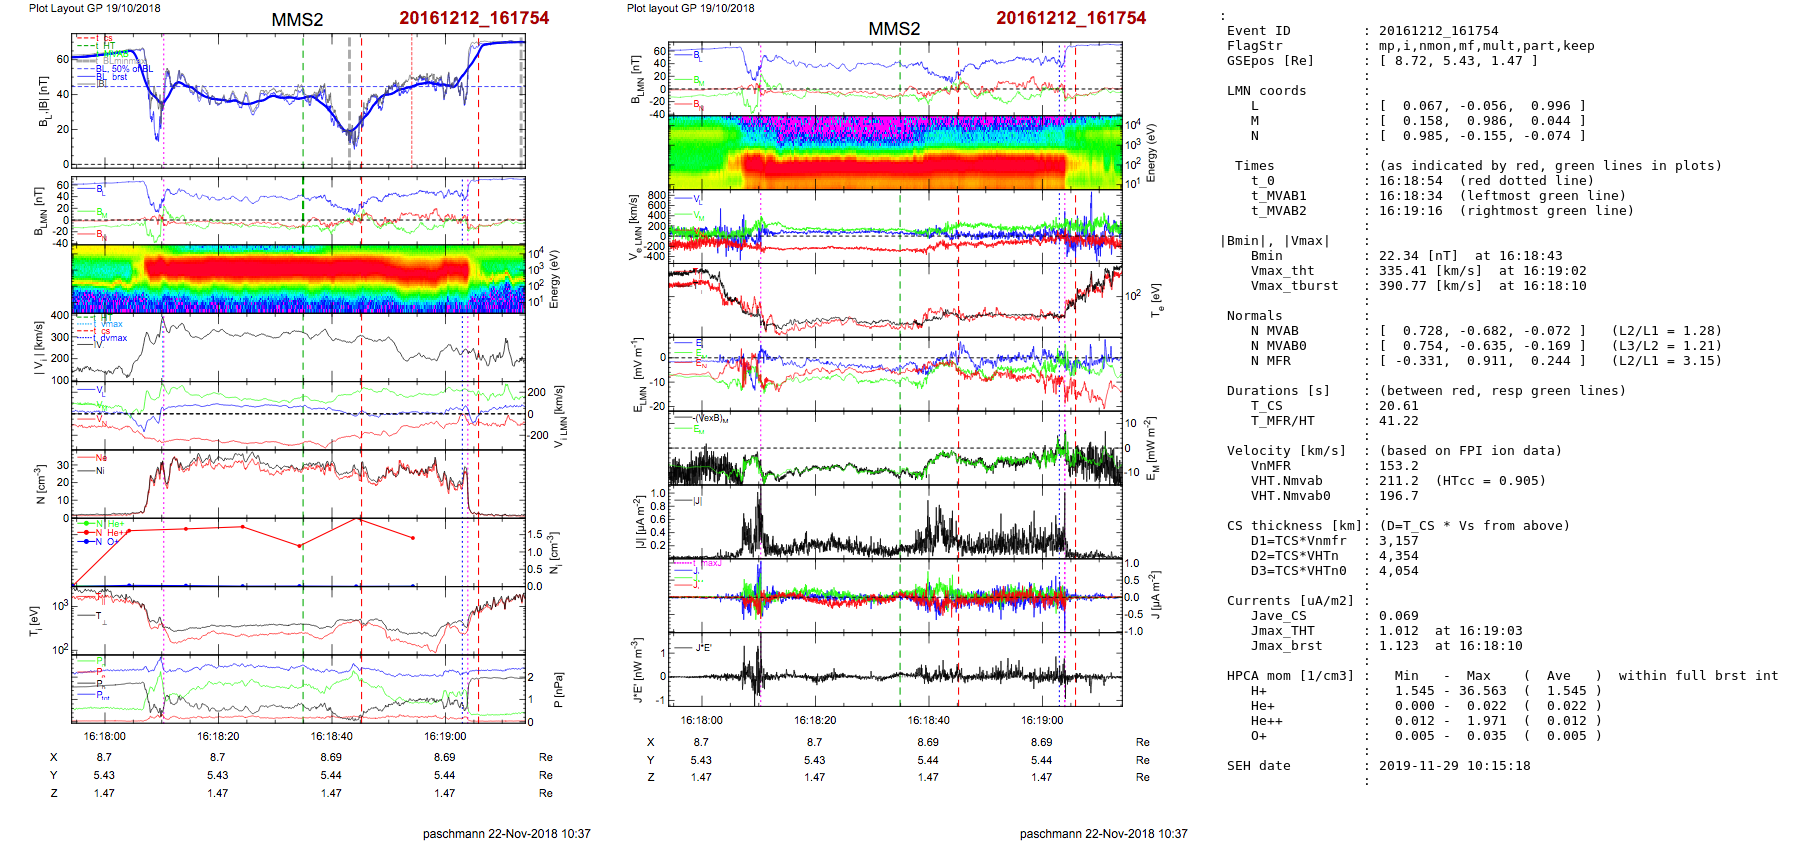This screenshot has height=841, width=1804.
Task: Click the 16:18:40 time tick under left plot
Action: coord(331,736)
